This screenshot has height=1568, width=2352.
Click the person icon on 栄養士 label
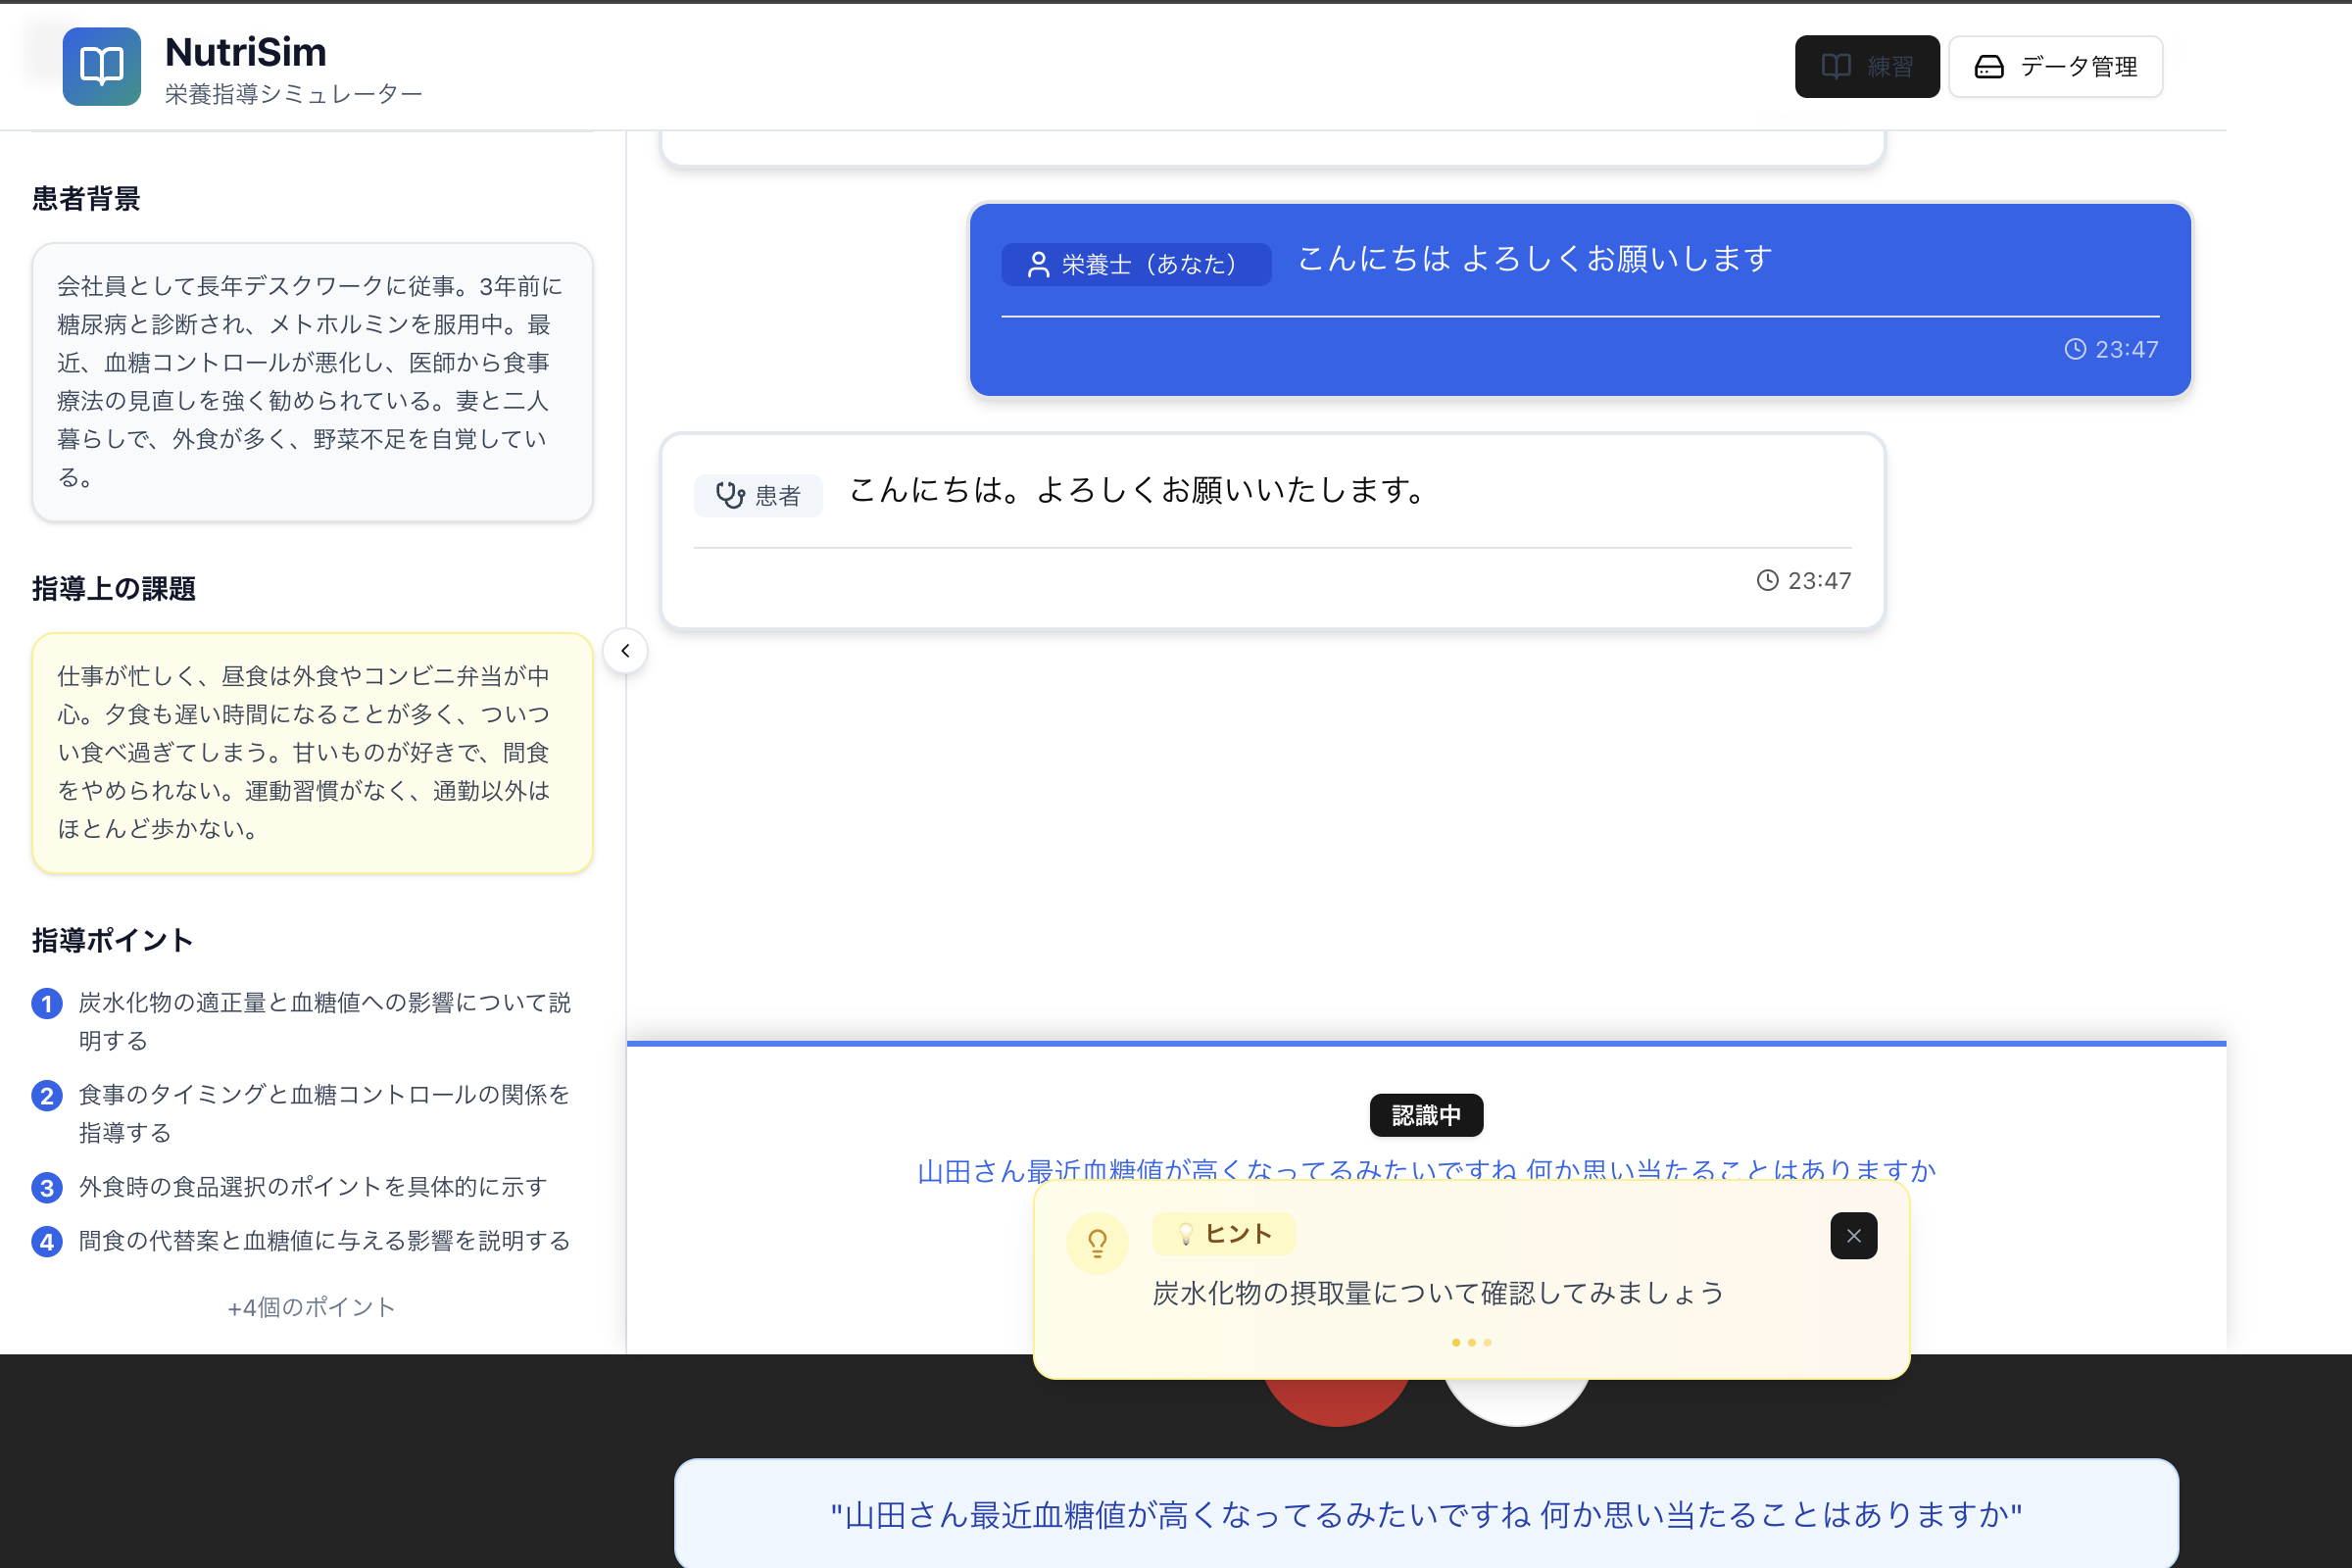pos(1038,264)
